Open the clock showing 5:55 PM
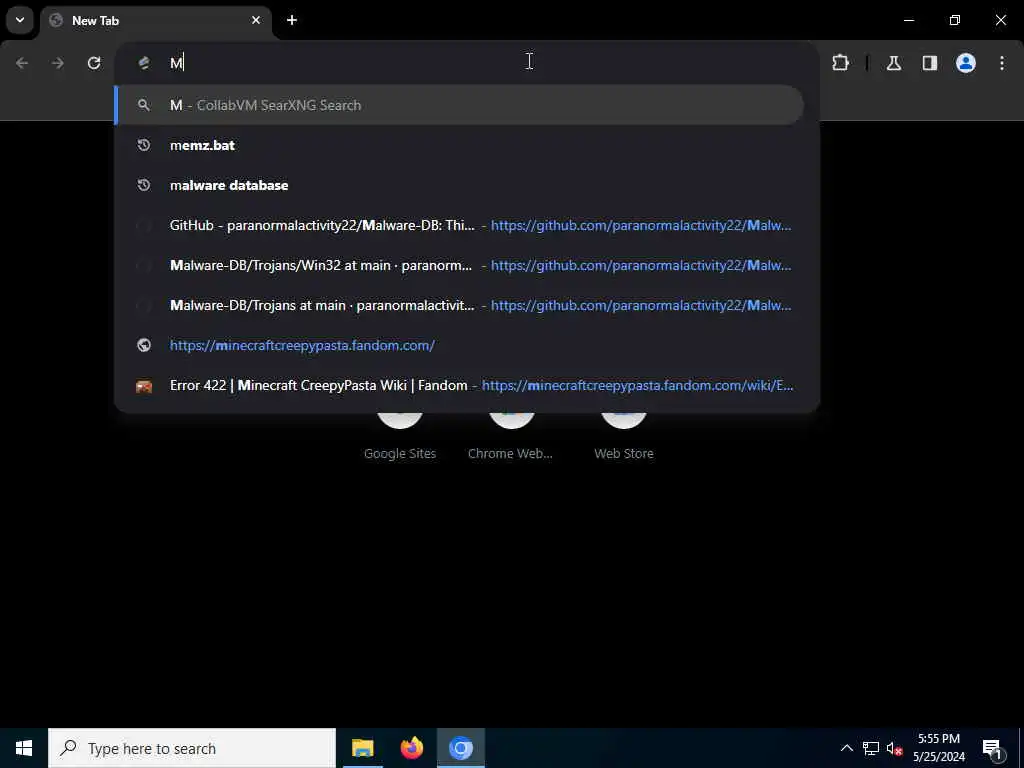Screen dimensions: 1024x768 [939, 748]
